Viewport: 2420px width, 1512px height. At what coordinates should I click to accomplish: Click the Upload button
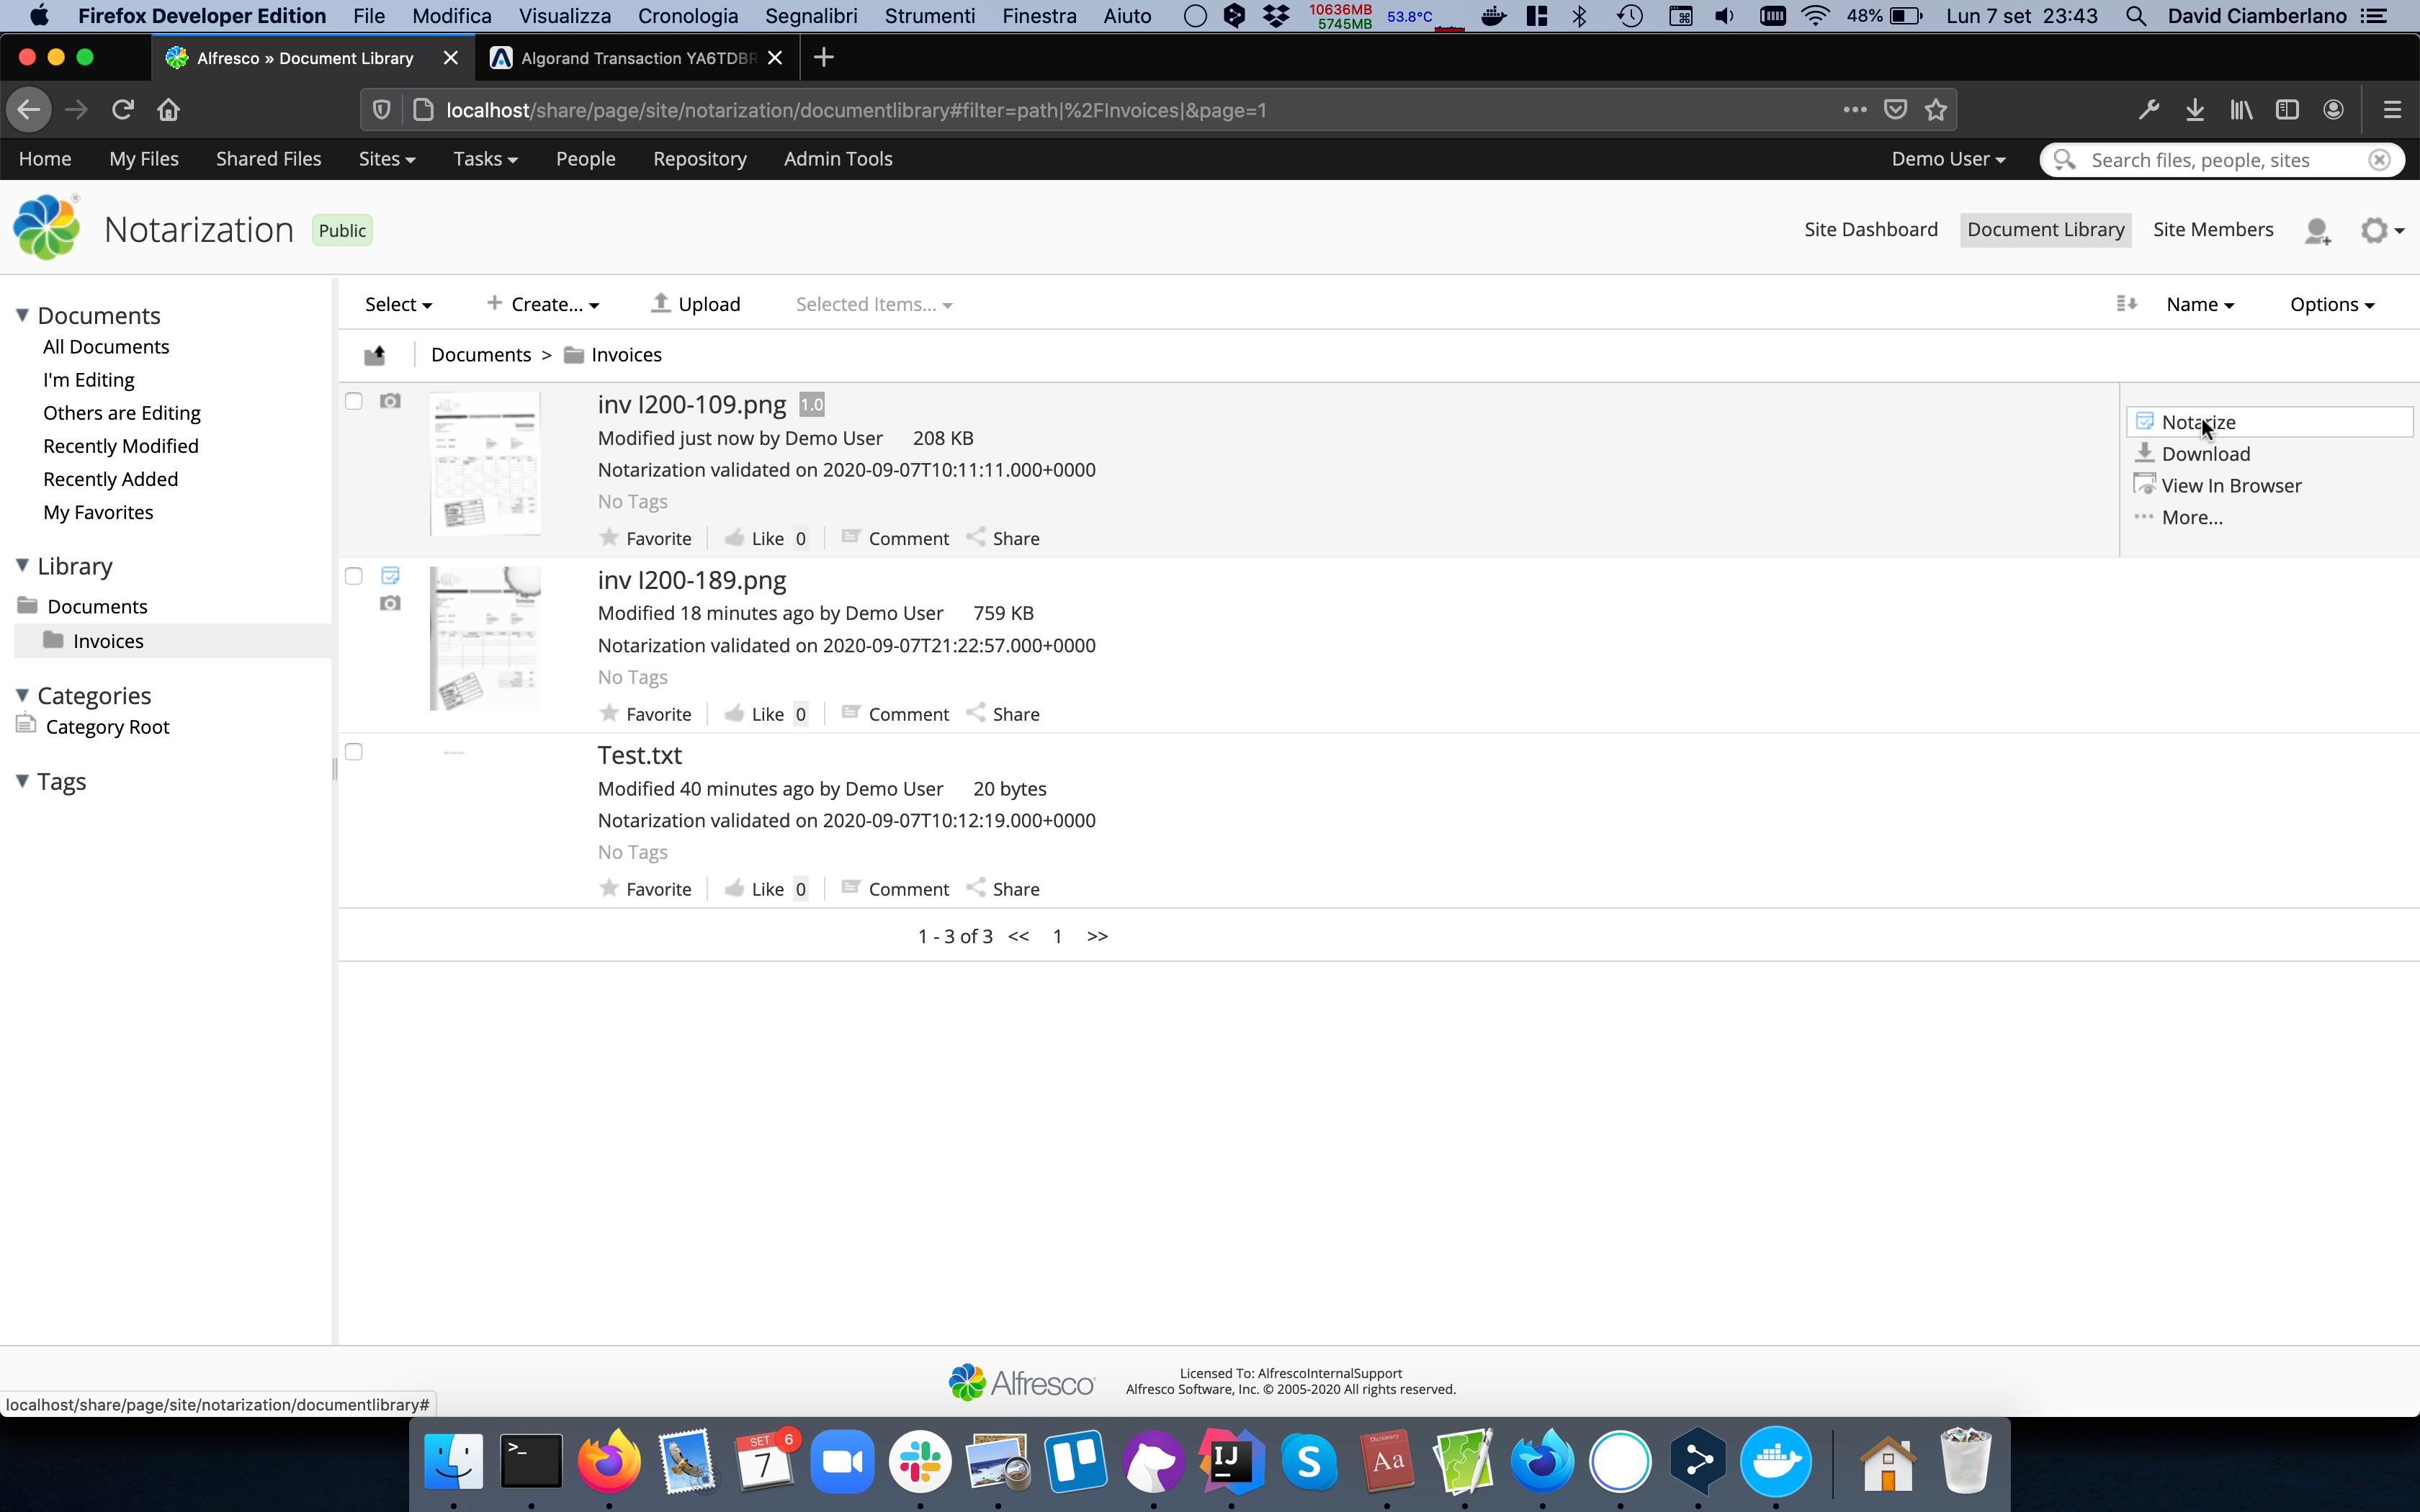point(696,304)
